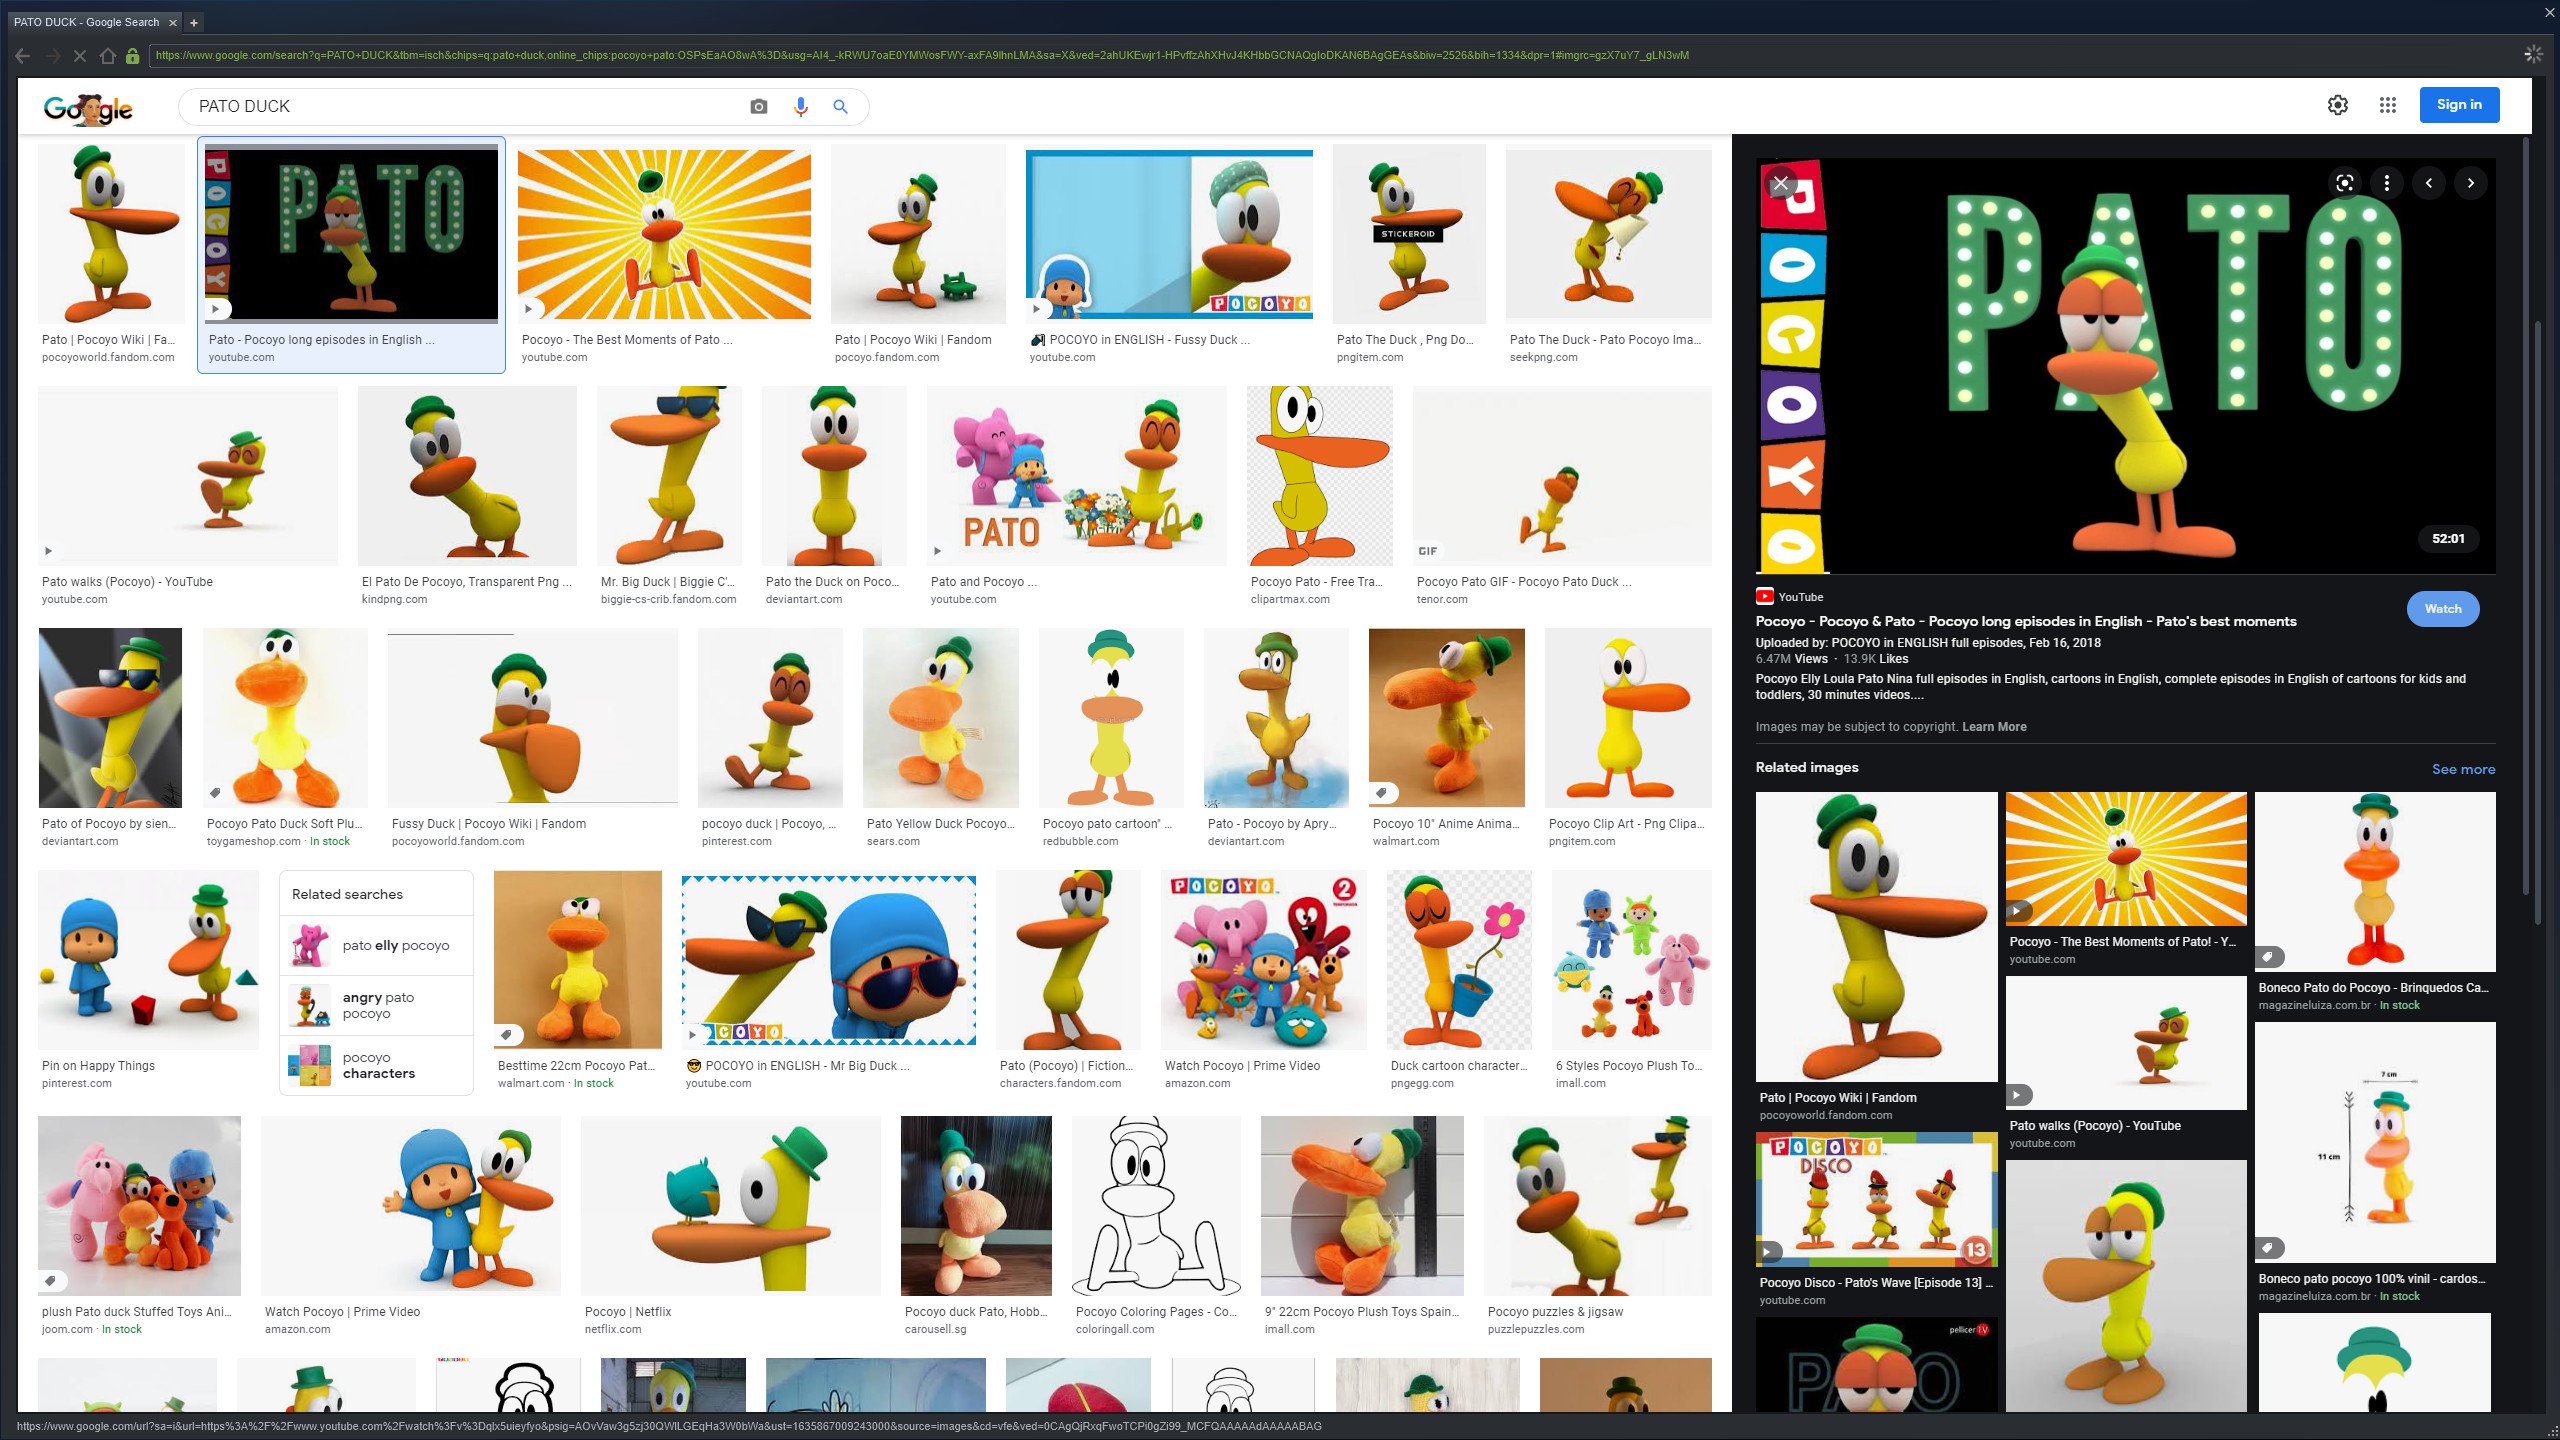The width and height of the screenshot is (2560, 1440).
Task: Click the visual search lens icon on preview
Action: [x=2344, y=183]
